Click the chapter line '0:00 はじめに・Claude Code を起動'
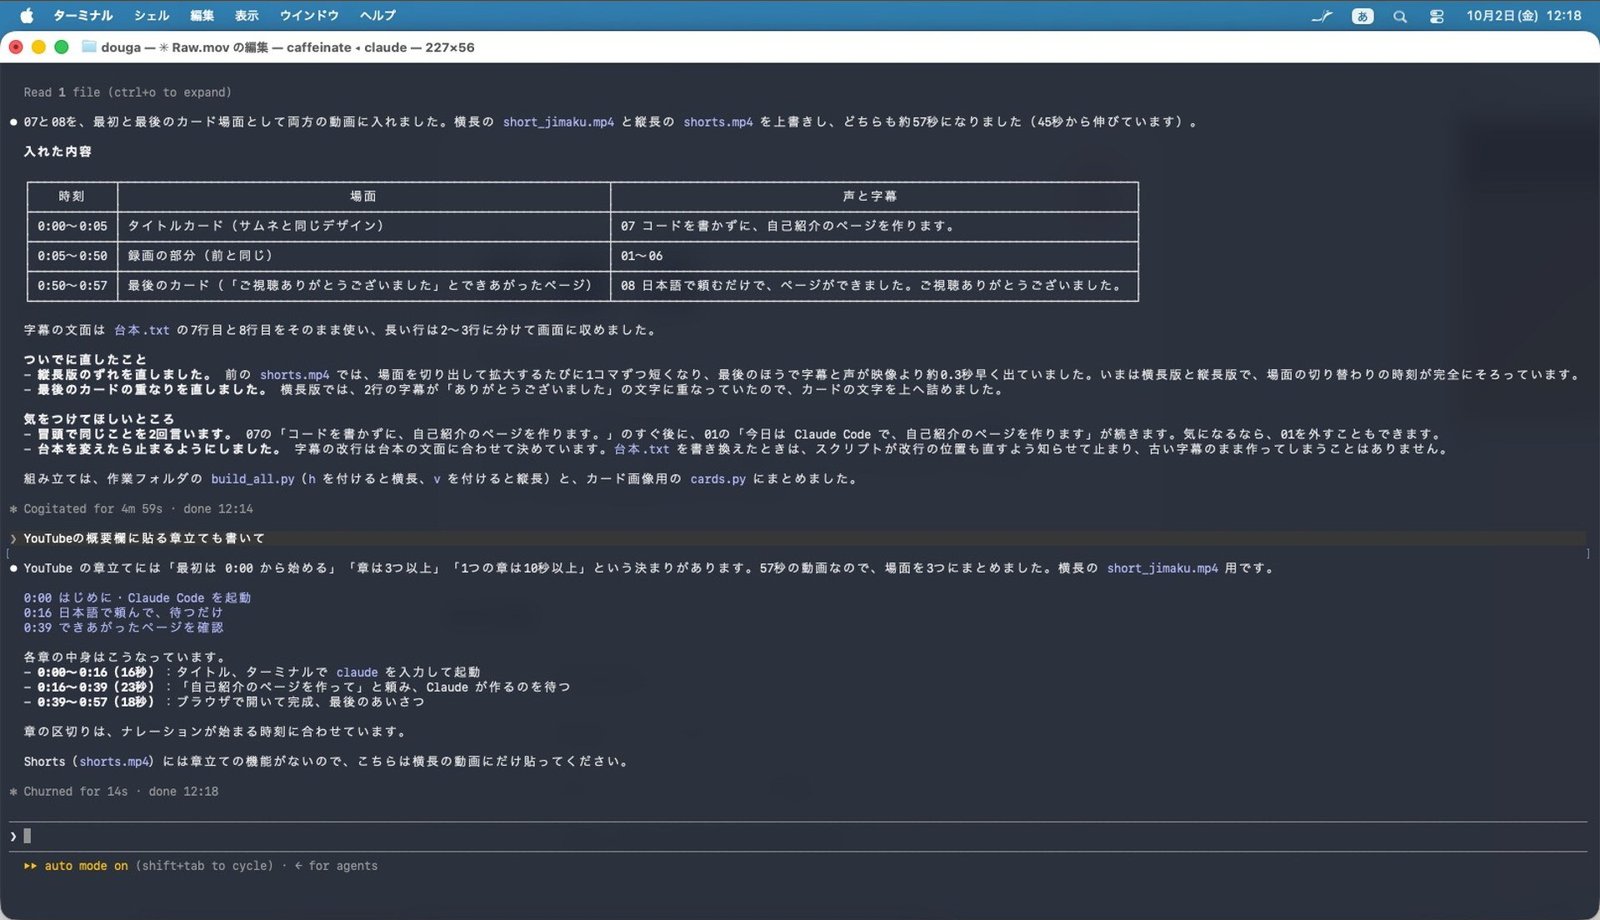This screenshot has height=920, width=1600. pyautogui.click(x=137, y=598)
